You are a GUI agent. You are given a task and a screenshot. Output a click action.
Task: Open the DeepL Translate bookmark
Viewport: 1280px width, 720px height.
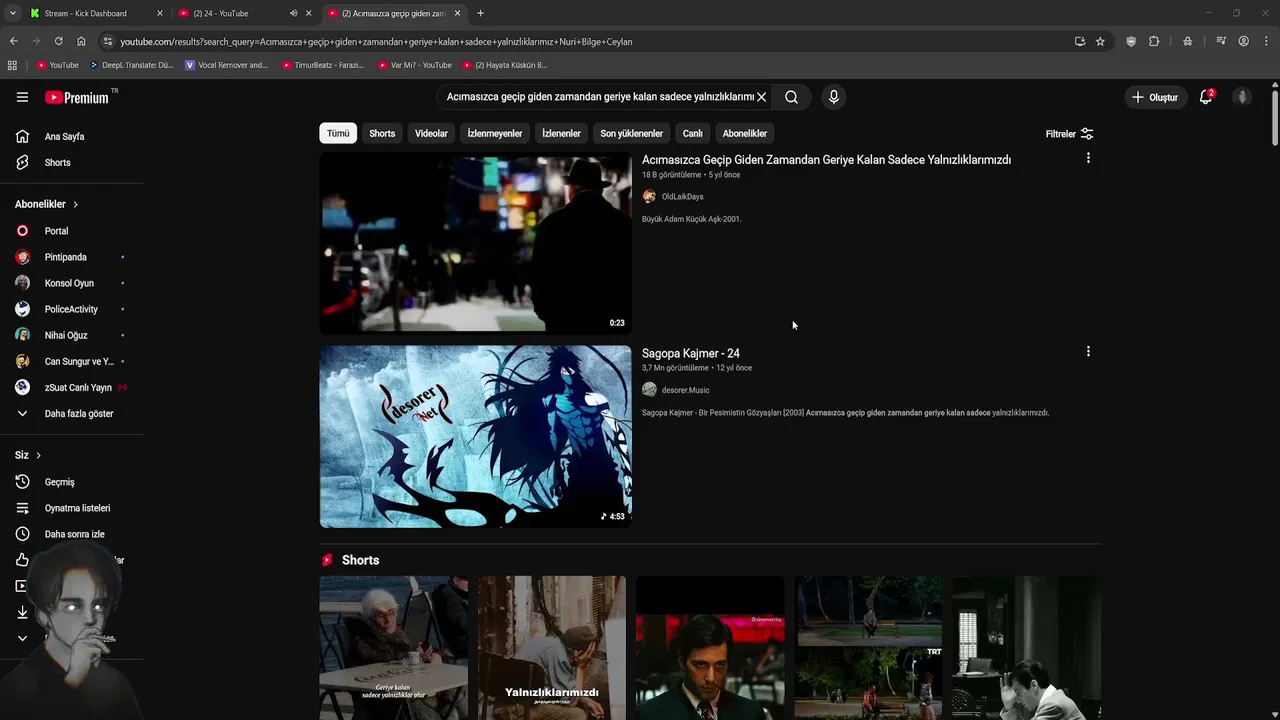coord(131,65)
